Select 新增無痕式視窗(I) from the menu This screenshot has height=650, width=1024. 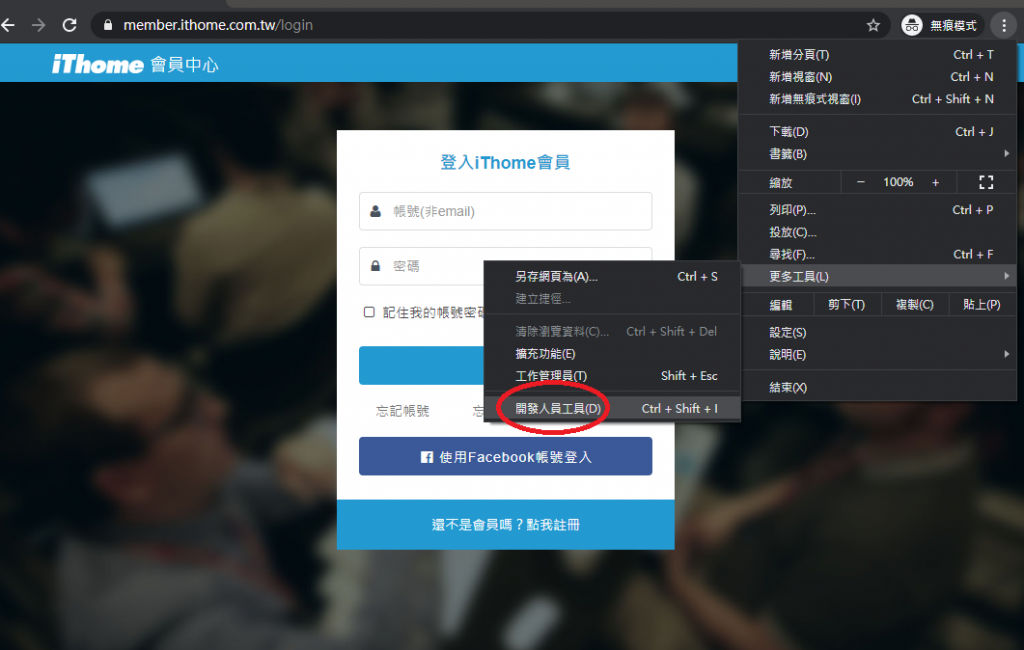[877, 99]
